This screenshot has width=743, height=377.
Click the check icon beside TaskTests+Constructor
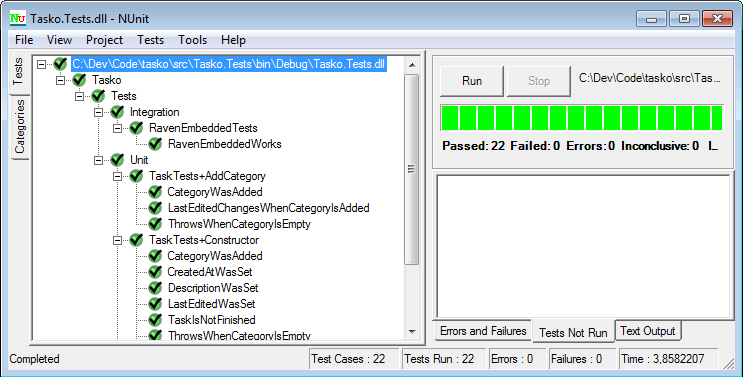[x=136, y=240]
